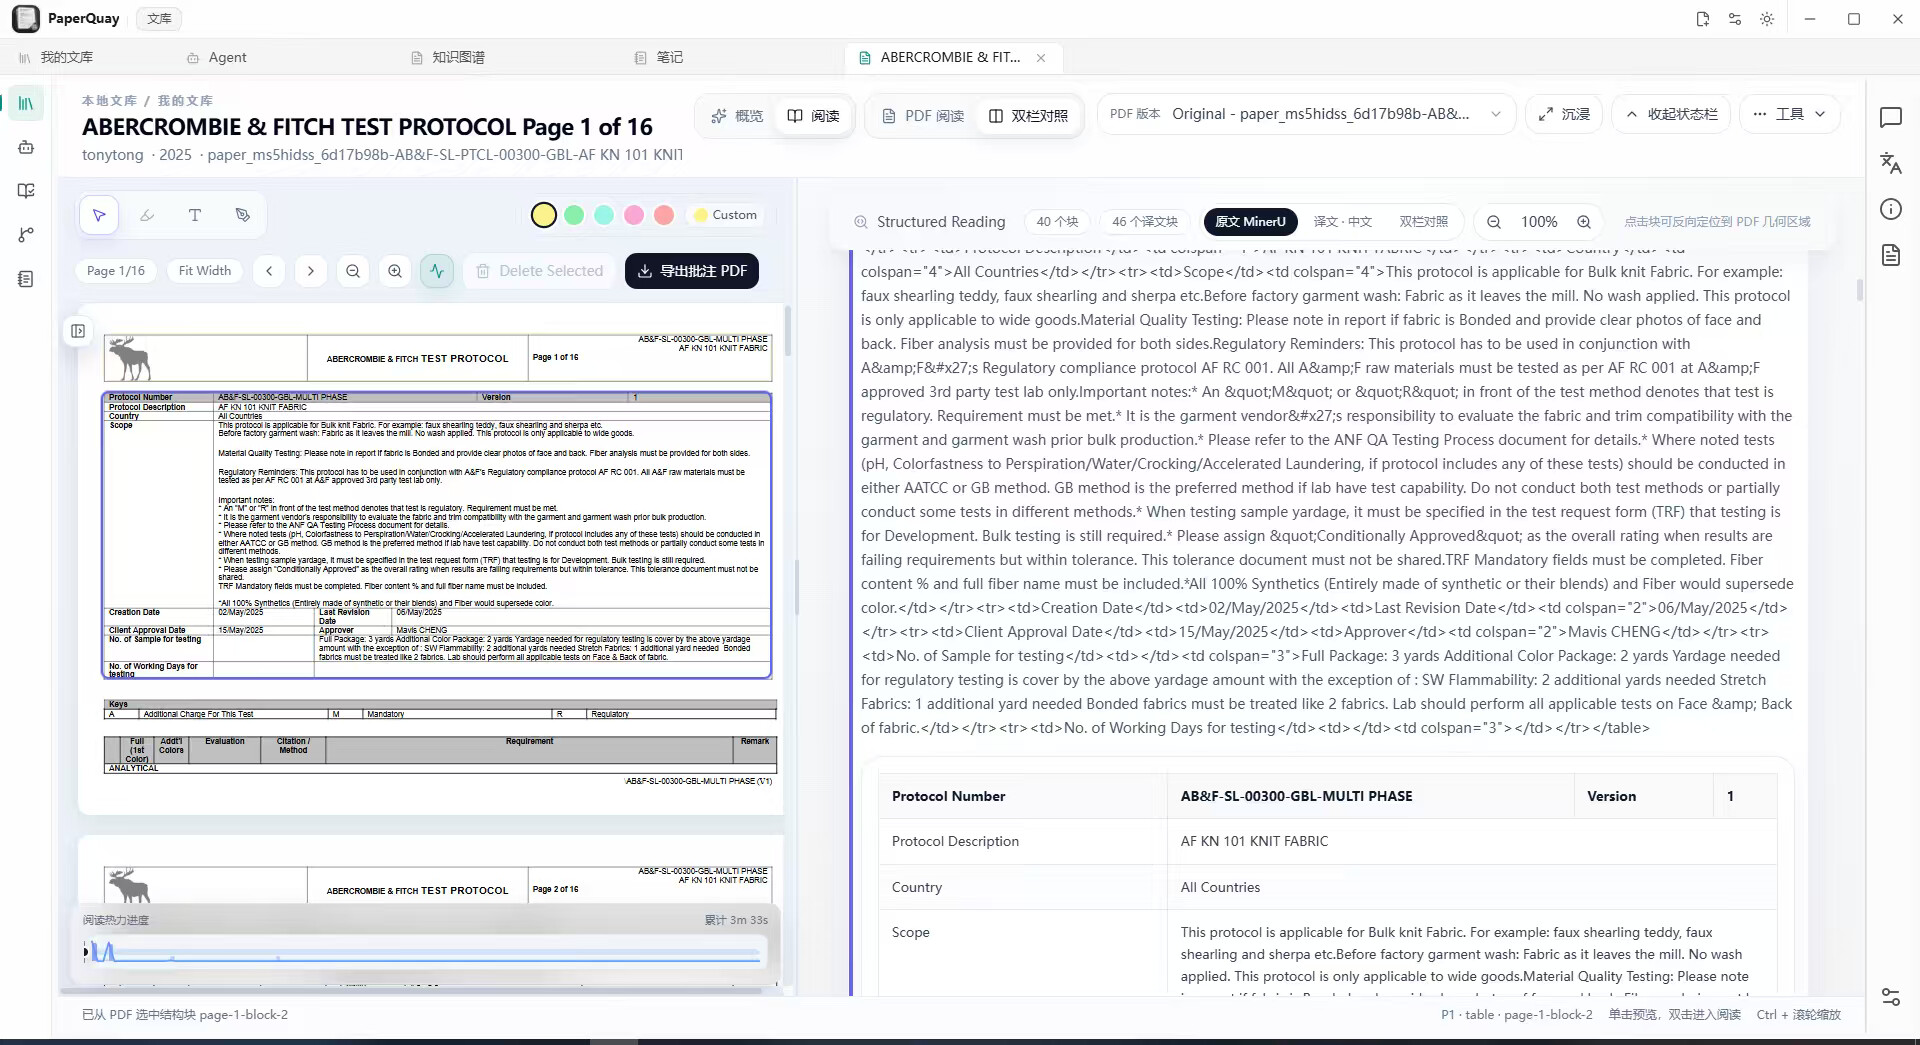Switch to 概览 overview mode

click(737, 116)
